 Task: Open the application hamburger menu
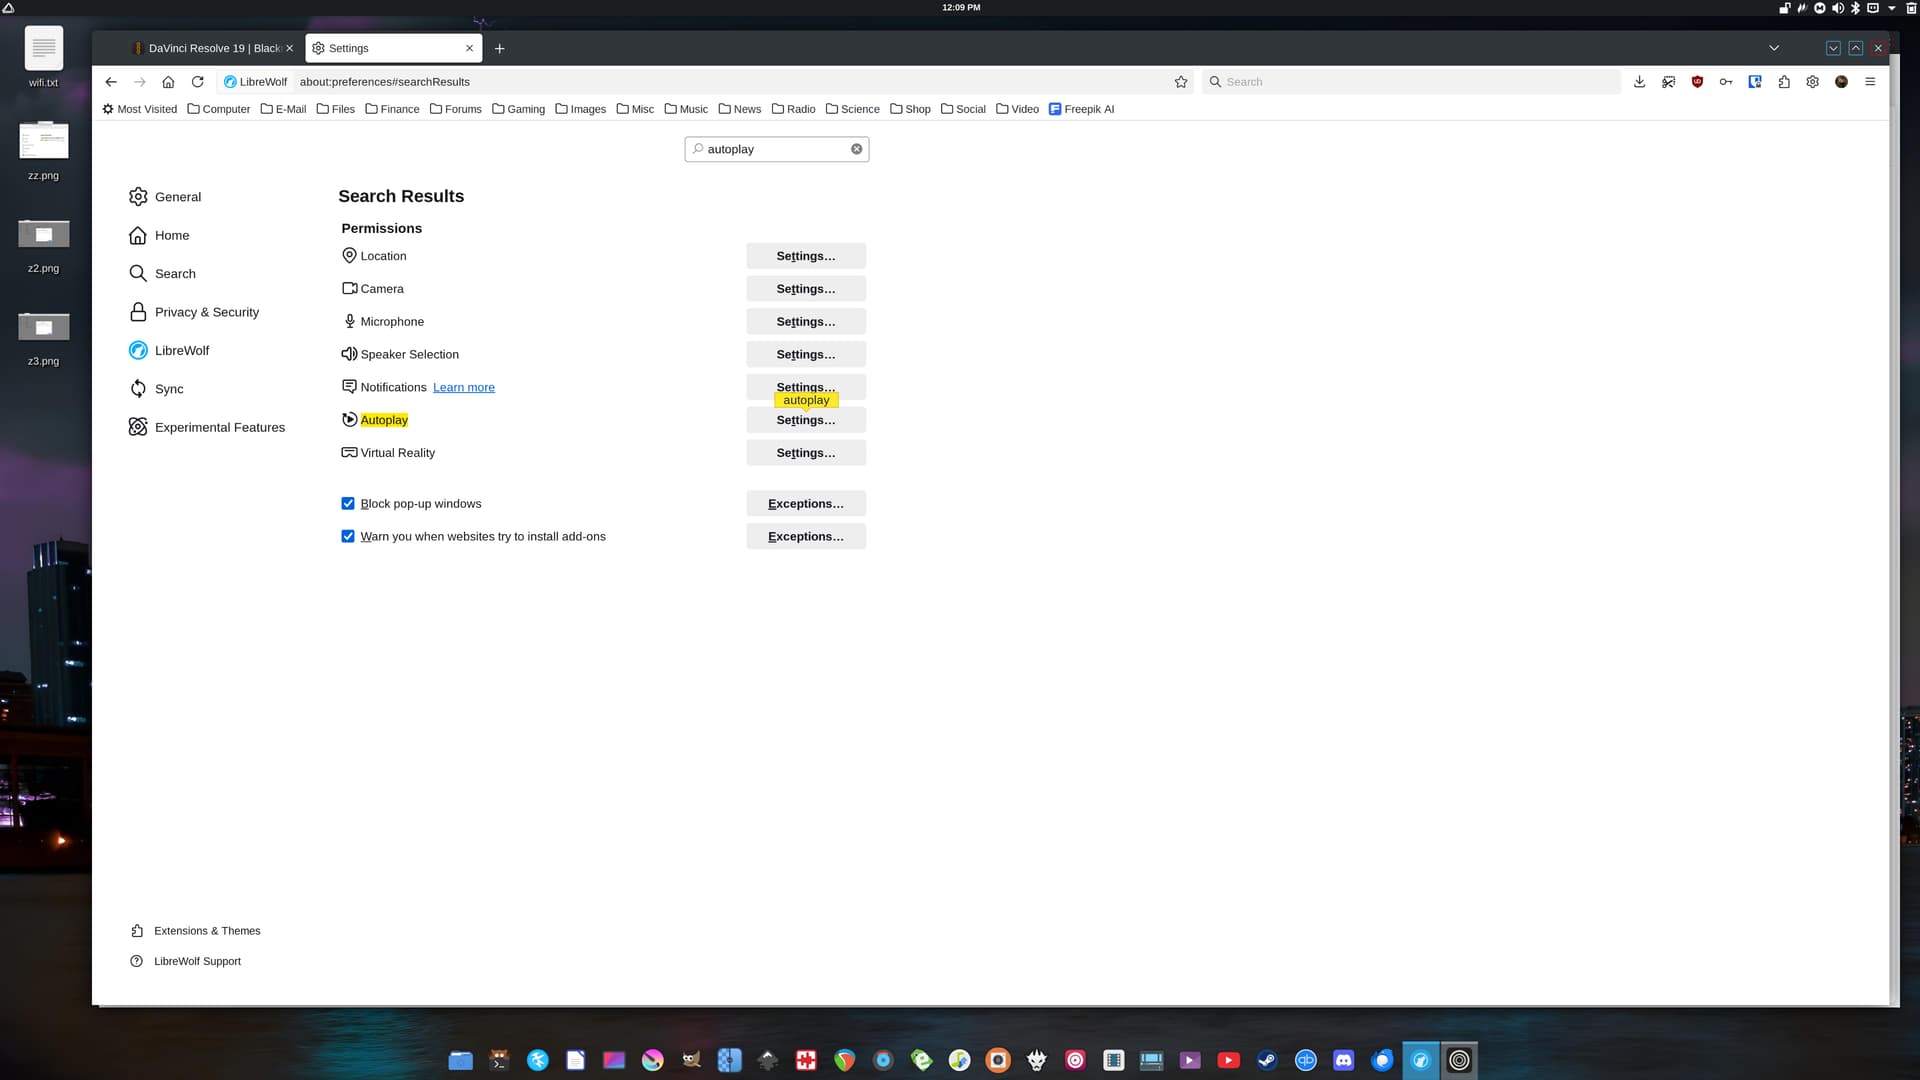point(1870,82)
